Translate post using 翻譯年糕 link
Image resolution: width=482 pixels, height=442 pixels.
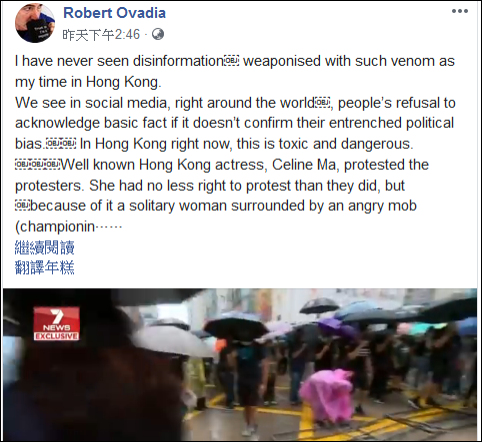point(45,267)
